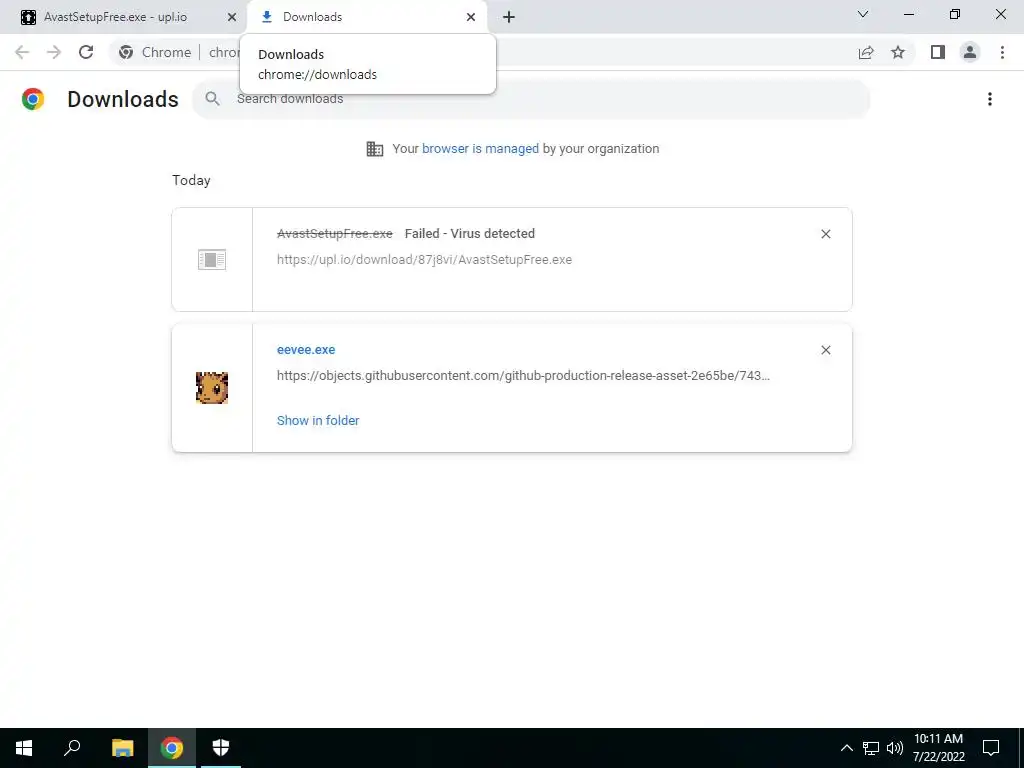Click the Chrome site info icon in the address bar
The height and width of the screenshot is (768, 1024).
click(126, 52)
